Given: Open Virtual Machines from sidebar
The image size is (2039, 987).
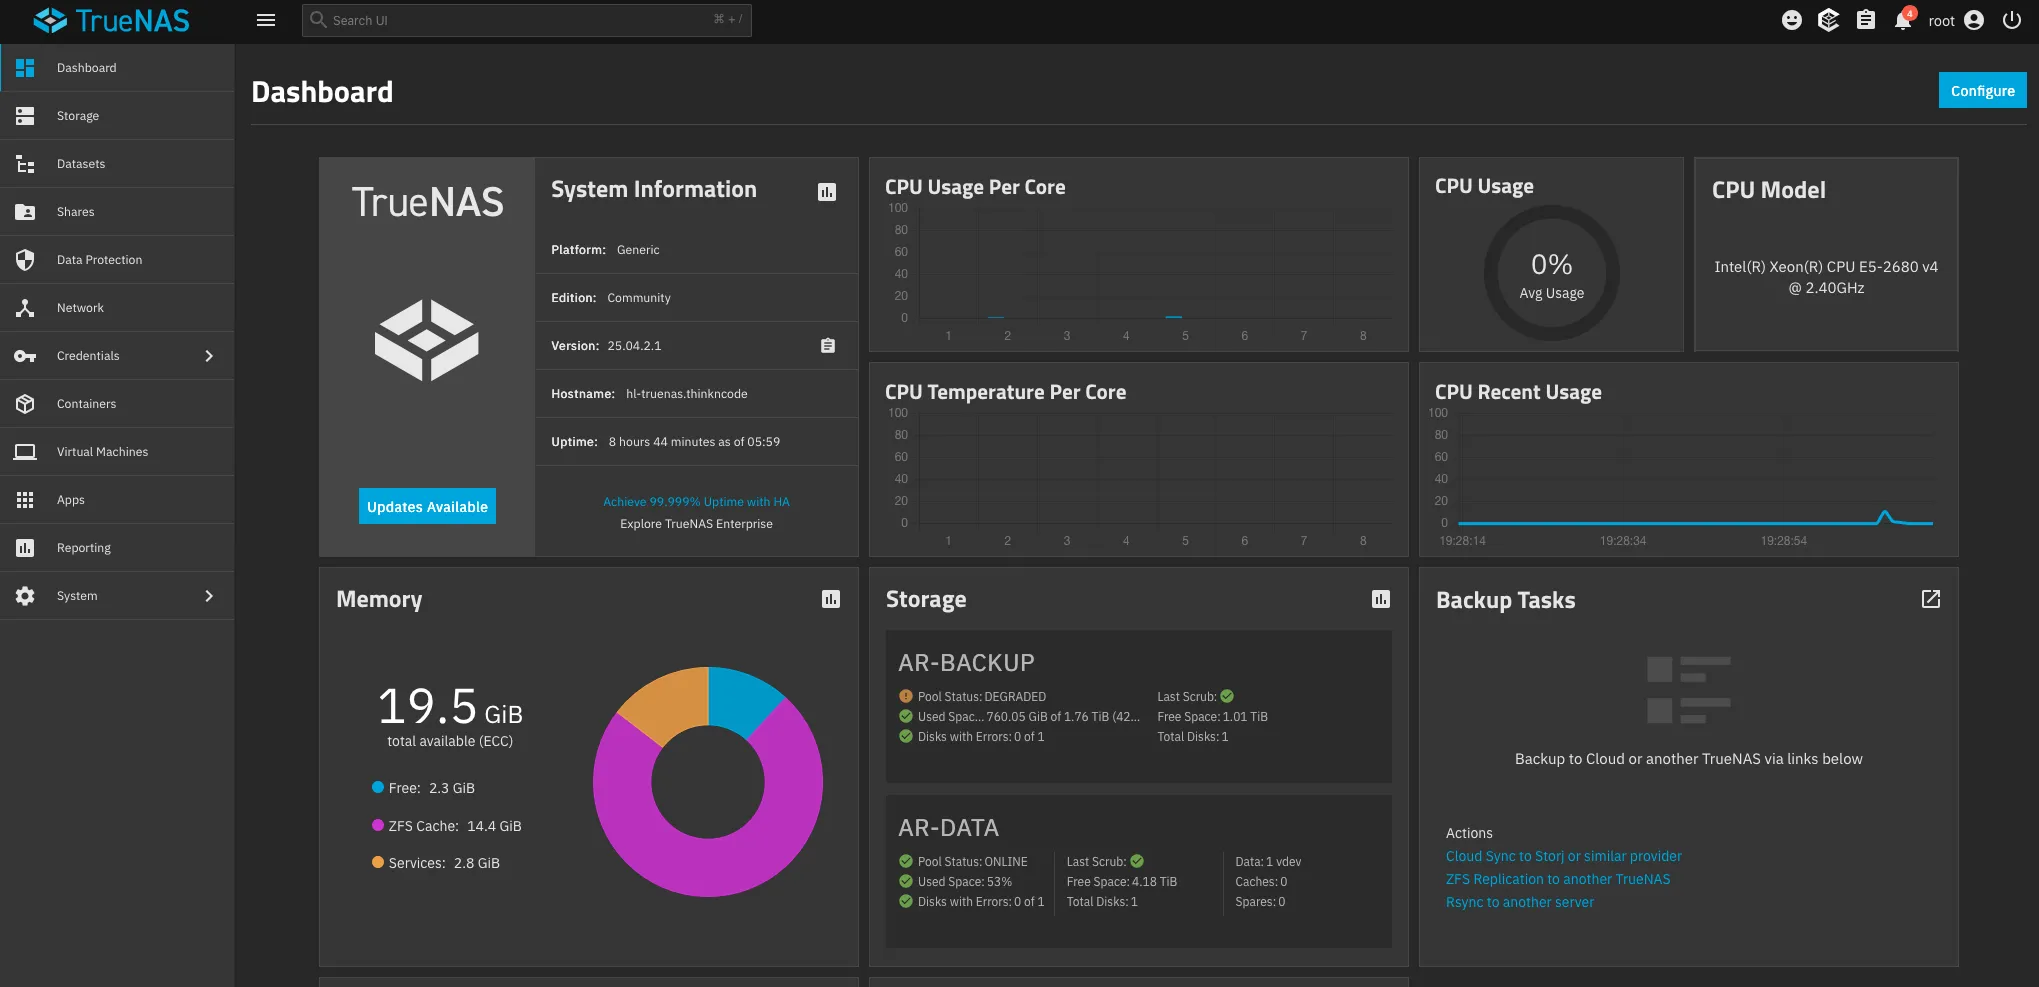Looking at the screenshot, I should [102, 452].
